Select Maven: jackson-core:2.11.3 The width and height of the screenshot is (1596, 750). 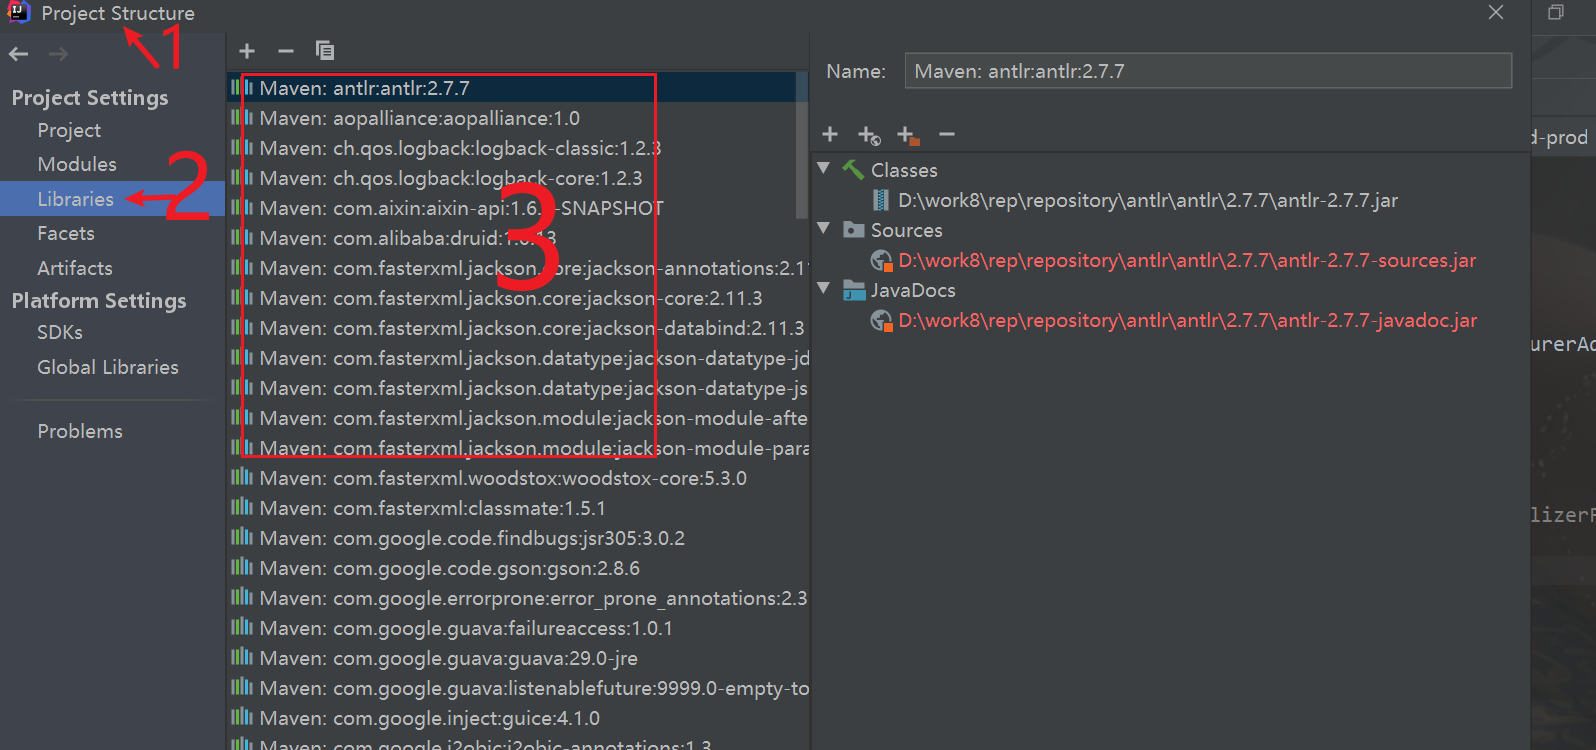(x=518, y=298)
